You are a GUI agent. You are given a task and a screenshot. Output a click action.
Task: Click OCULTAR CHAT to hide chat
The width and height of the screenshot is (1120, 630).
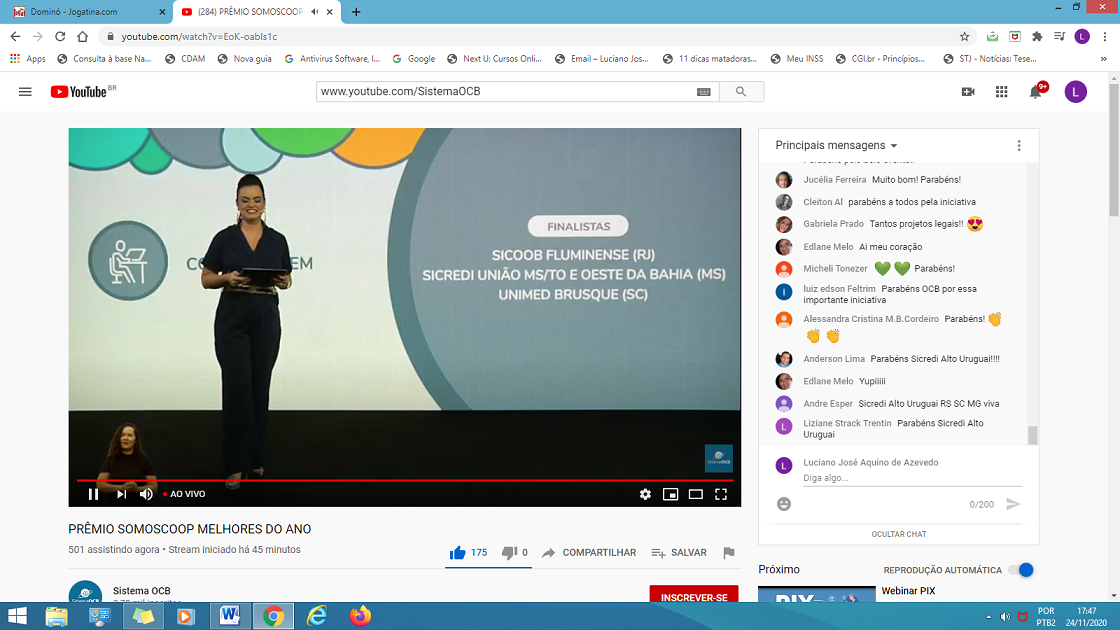[898, 534]
